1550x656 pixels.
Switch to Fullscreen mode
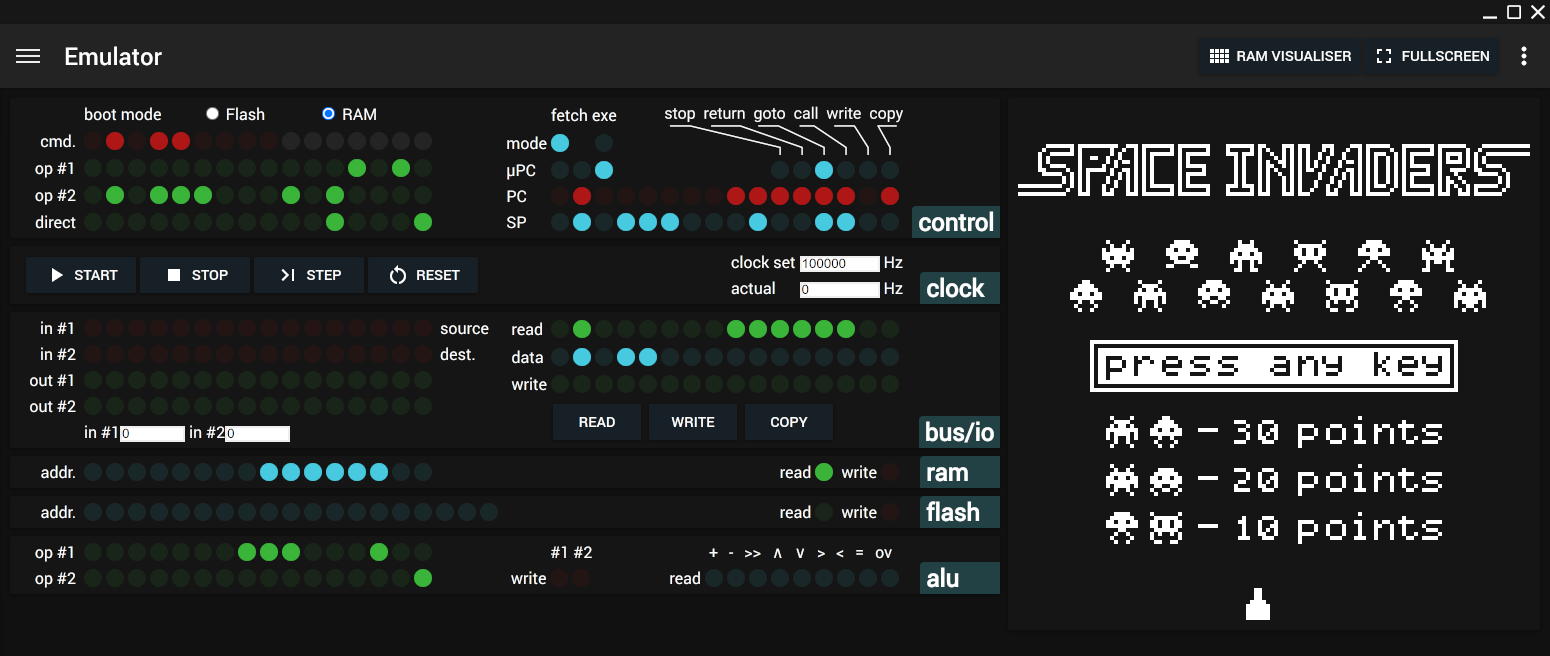point(1433,56)
